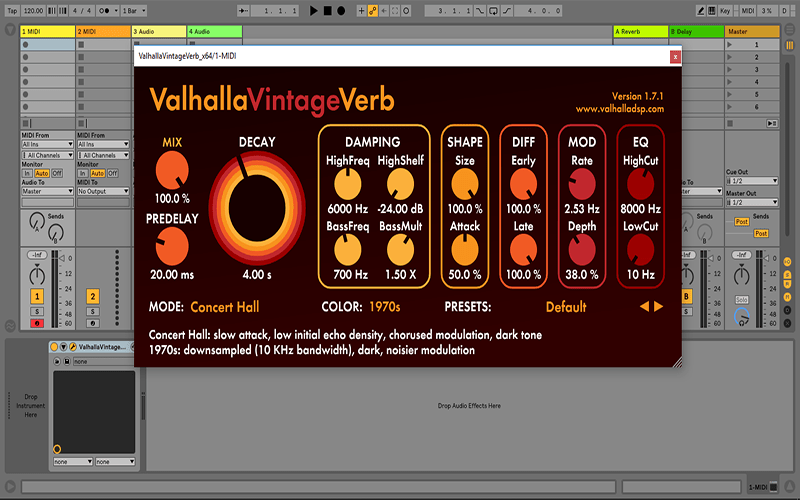Select the Master track header
Screen dimensions: 800x500
pos(752,31)
